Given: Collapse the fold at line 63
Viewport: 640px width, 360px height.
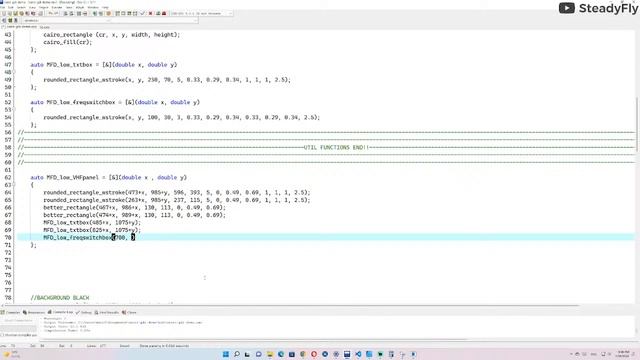Looking at the screenshot, I should tap(14, 185).
